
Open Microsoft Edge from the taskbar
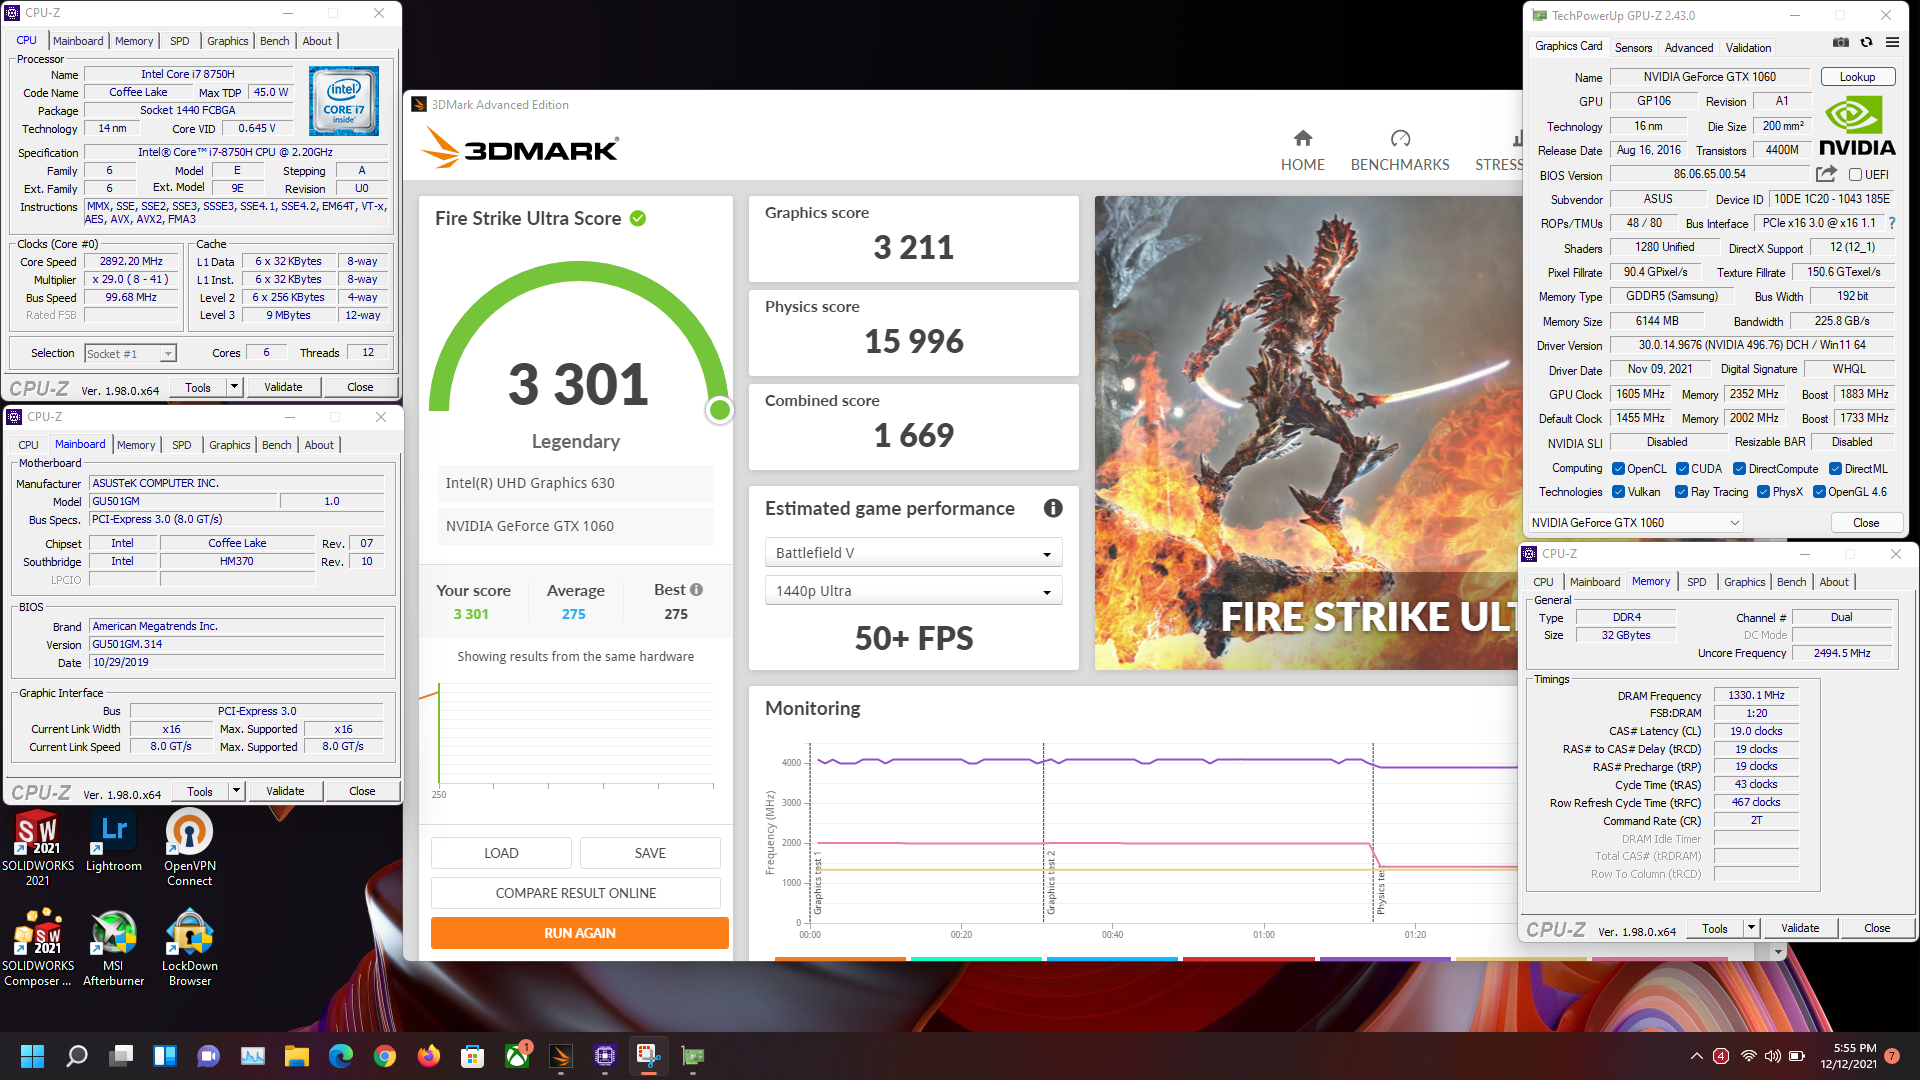click(341, 1056)
